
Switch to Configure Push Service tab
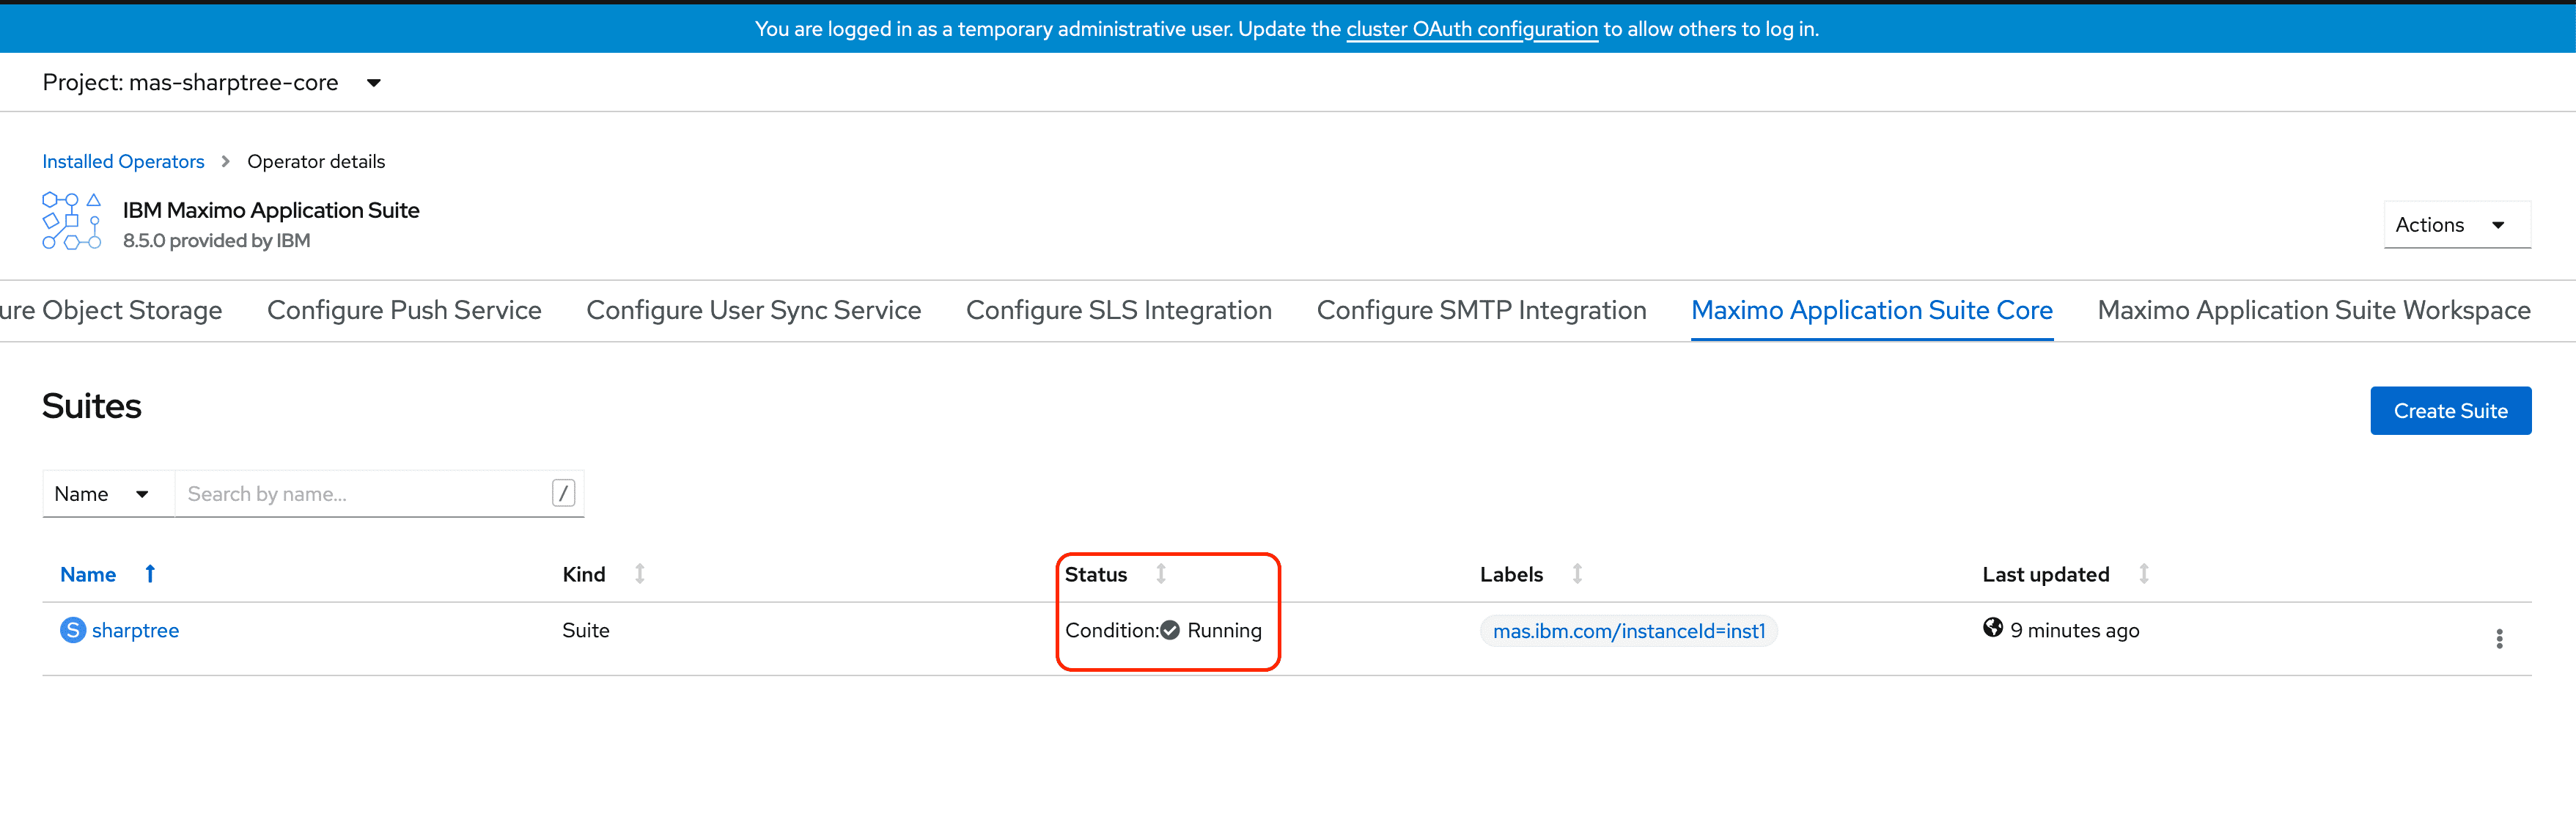click(404, 310)
